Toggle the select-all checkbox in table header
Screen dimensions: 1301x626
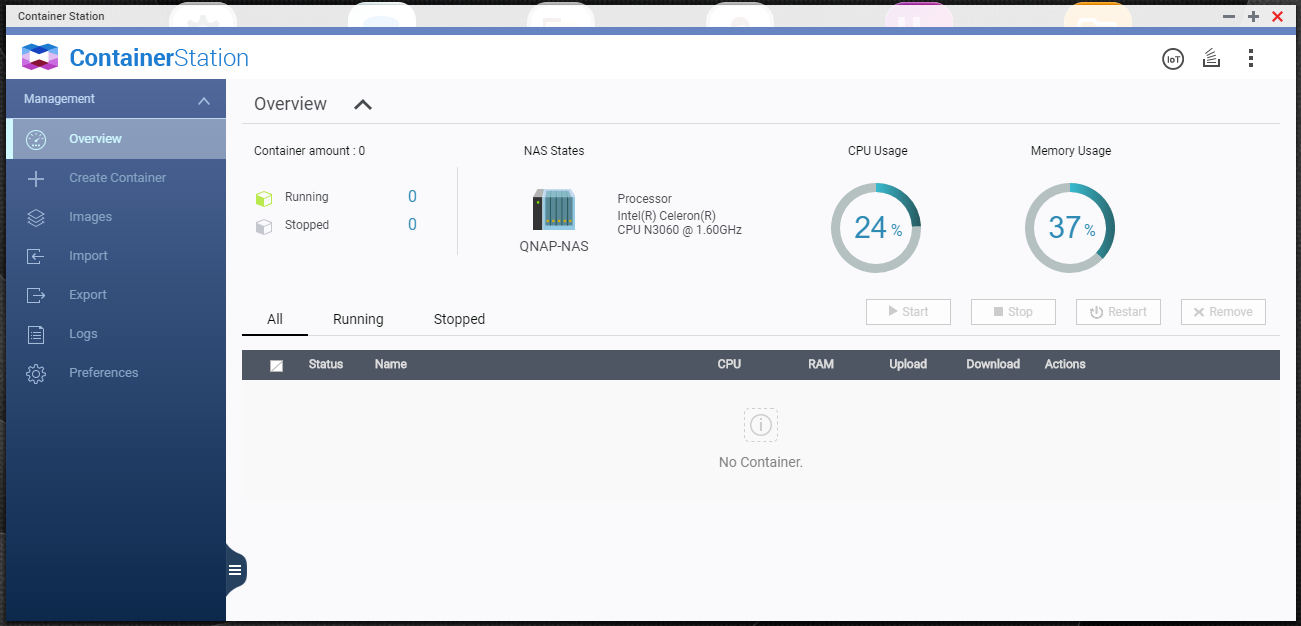tap(277, 365)
